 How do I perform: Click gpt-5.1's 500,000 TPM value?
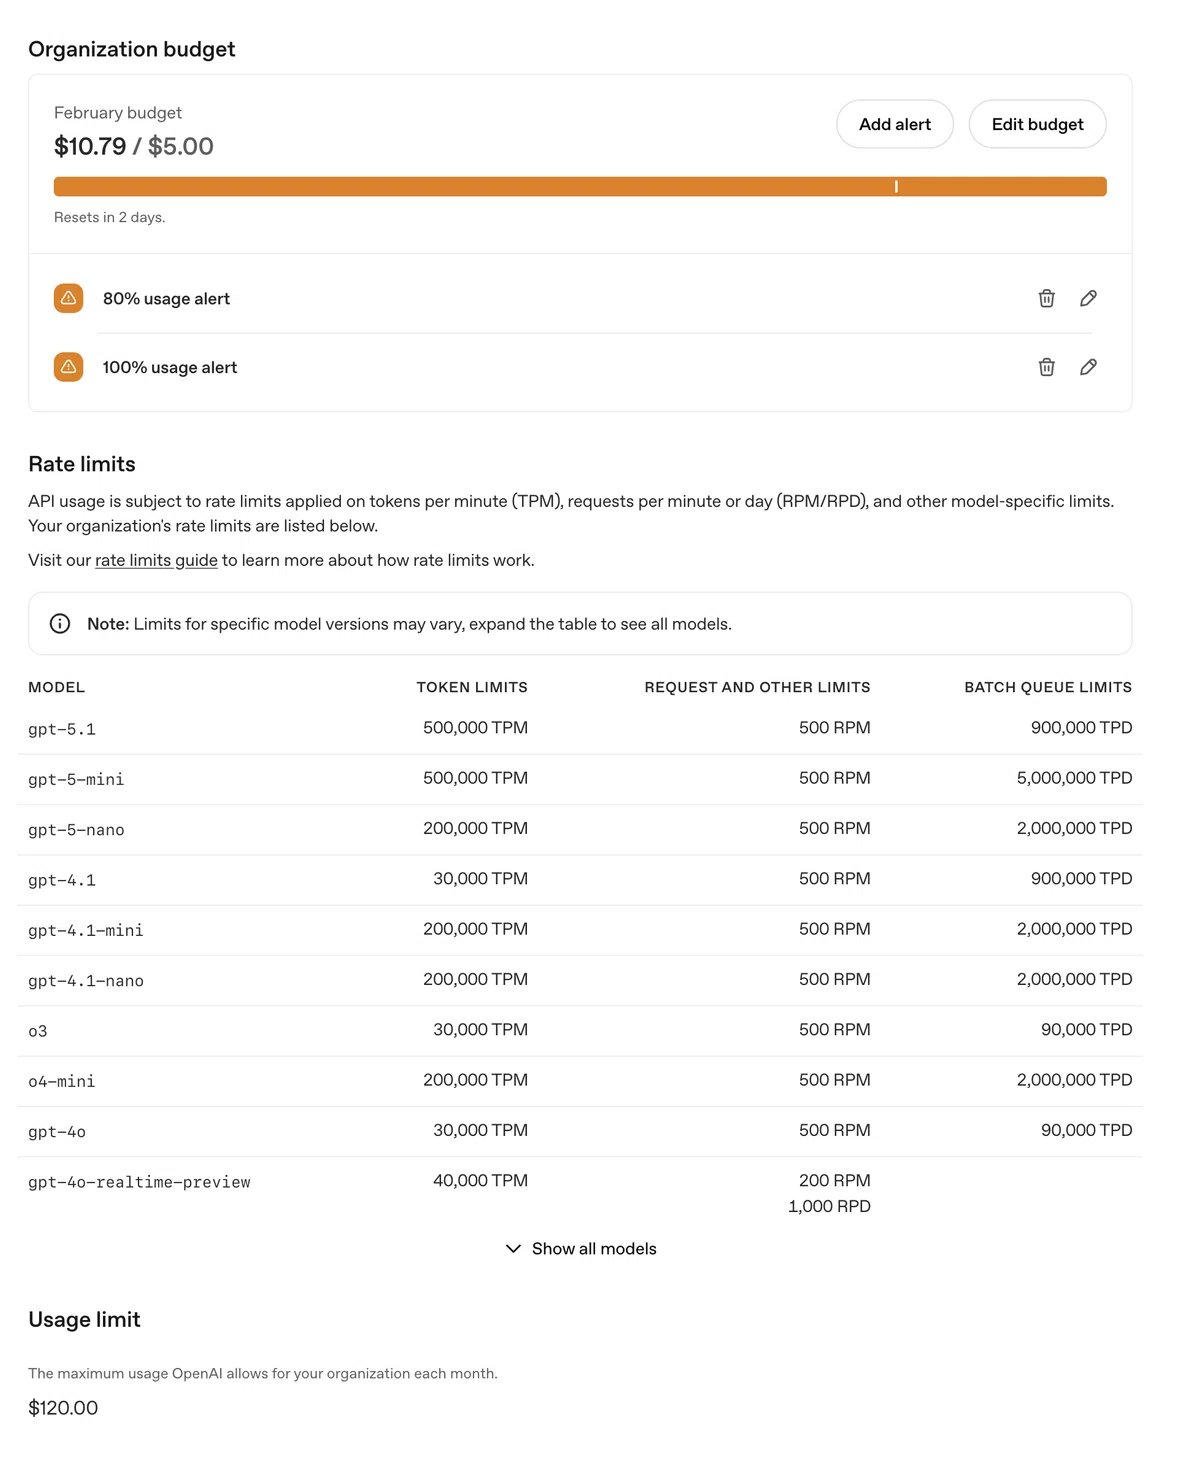click(475, 728)
